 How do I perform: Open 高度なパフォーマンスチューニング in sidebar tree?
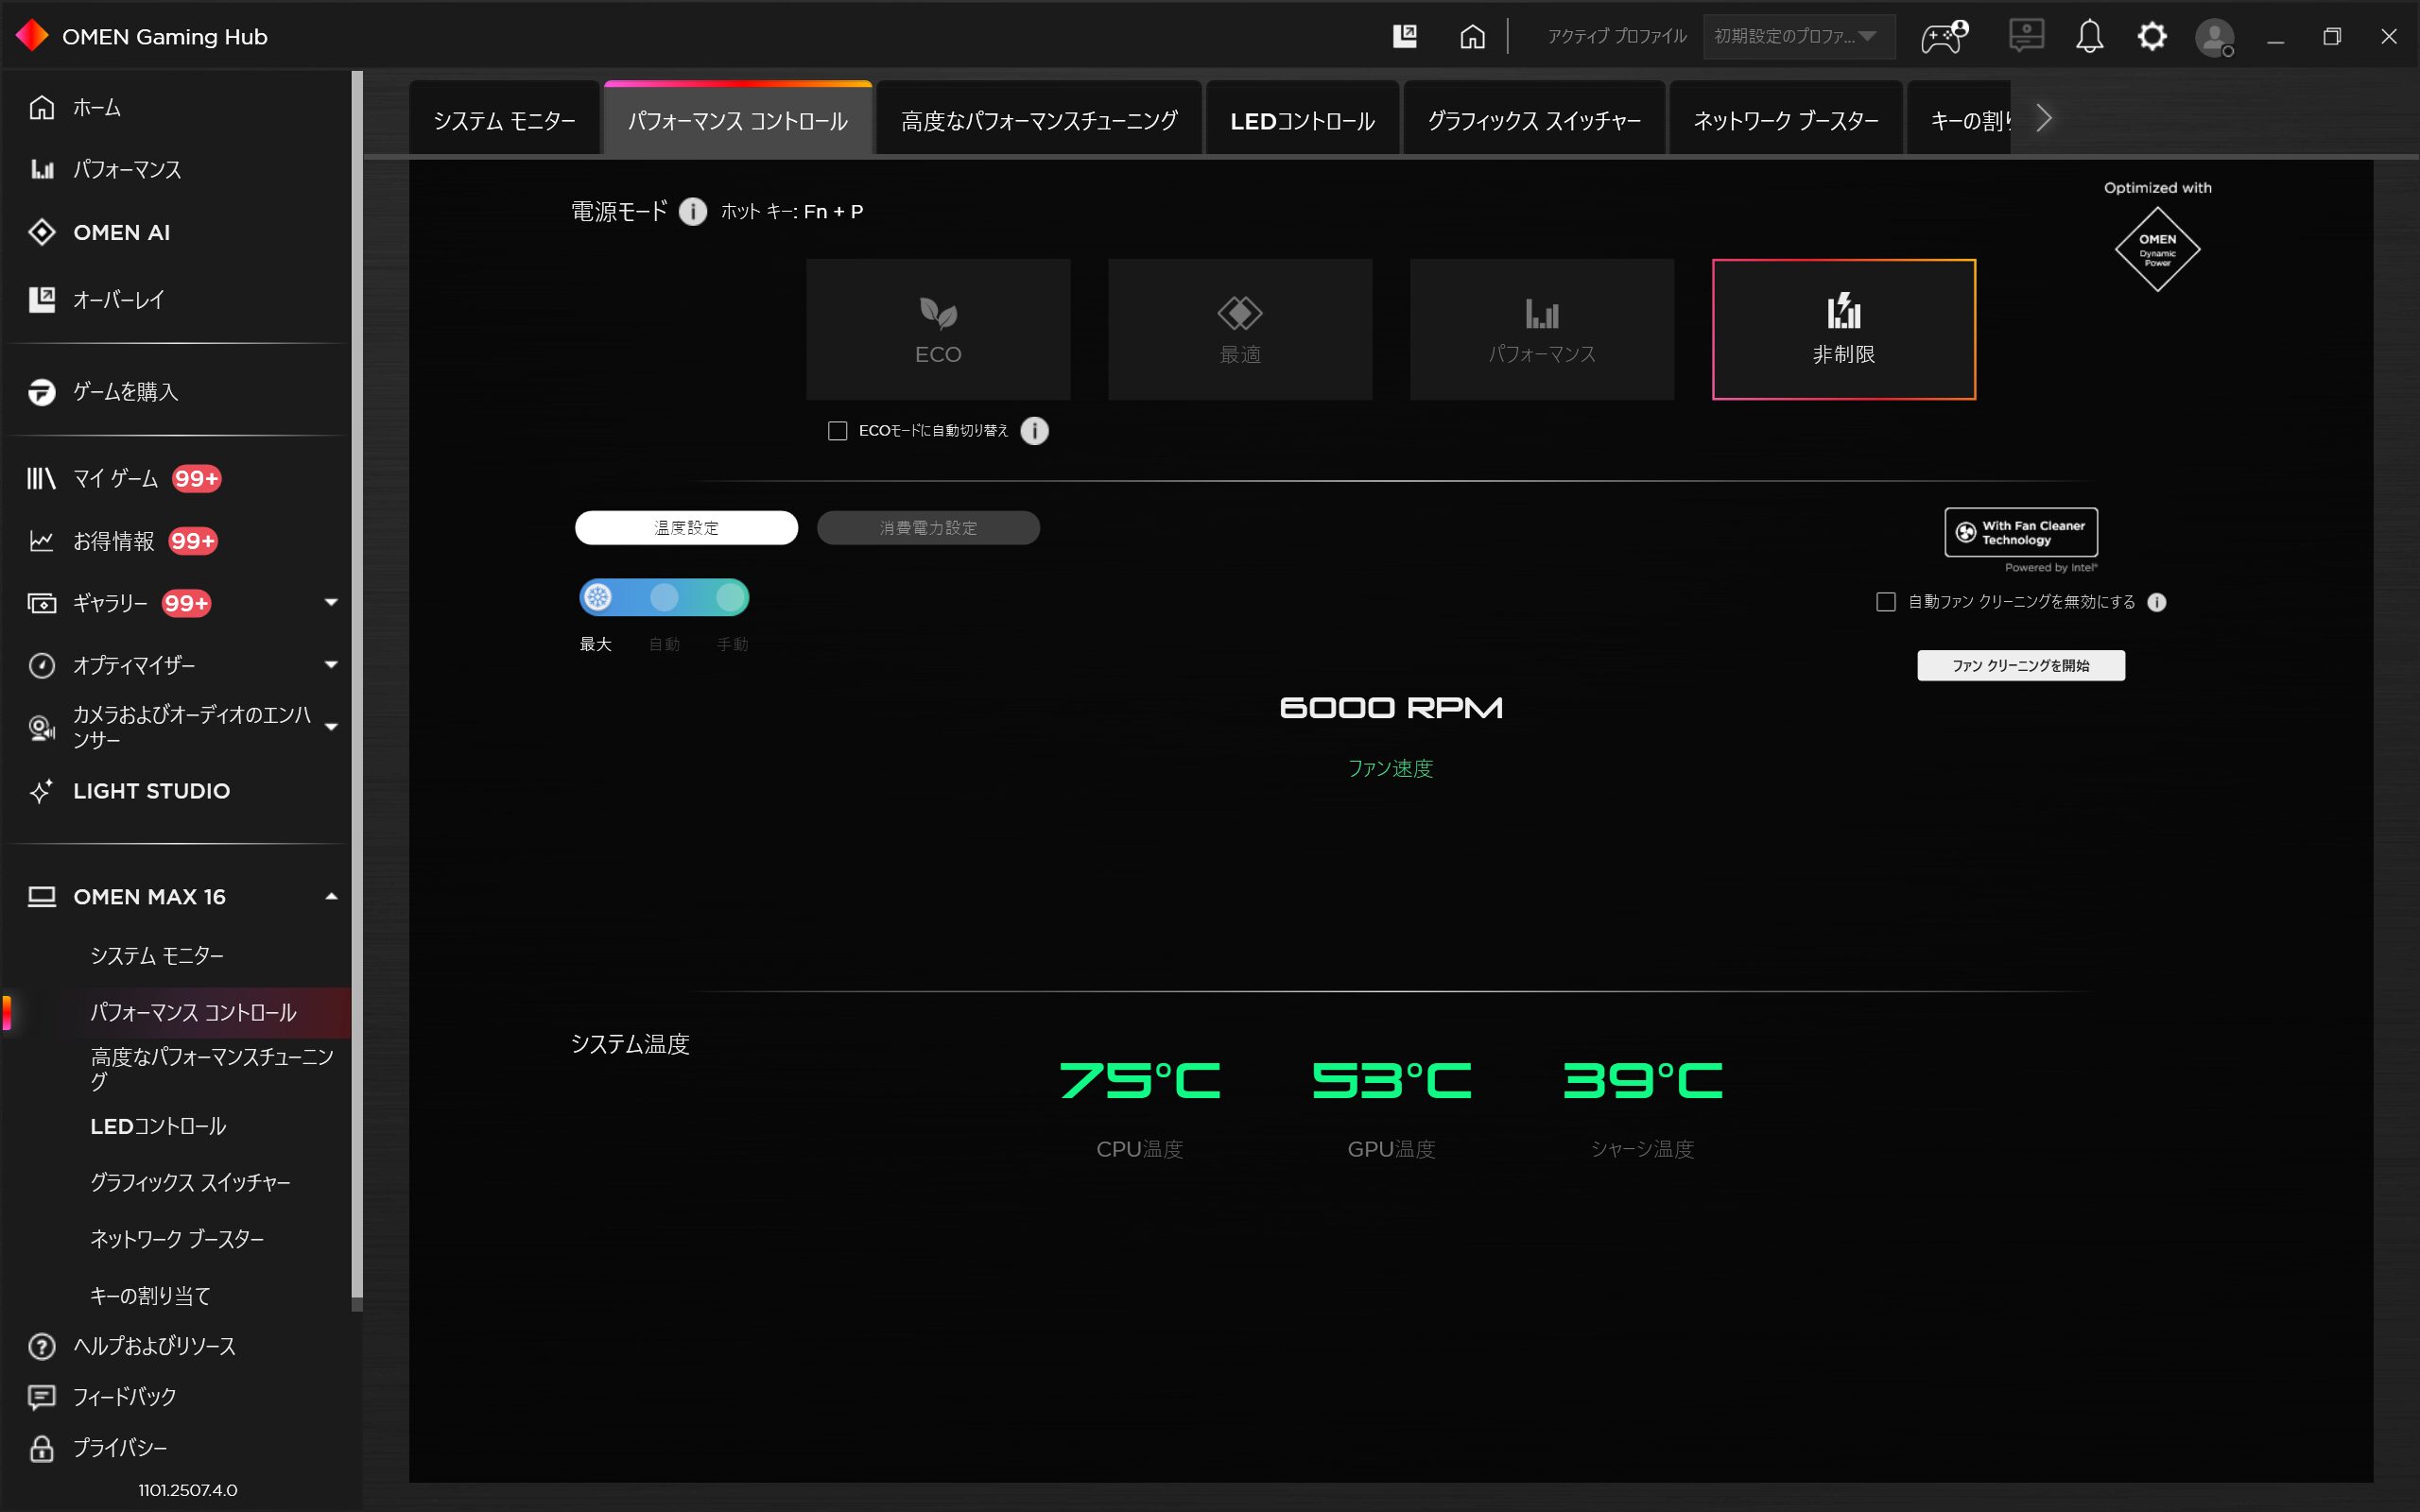click(x=212, y=1069)
